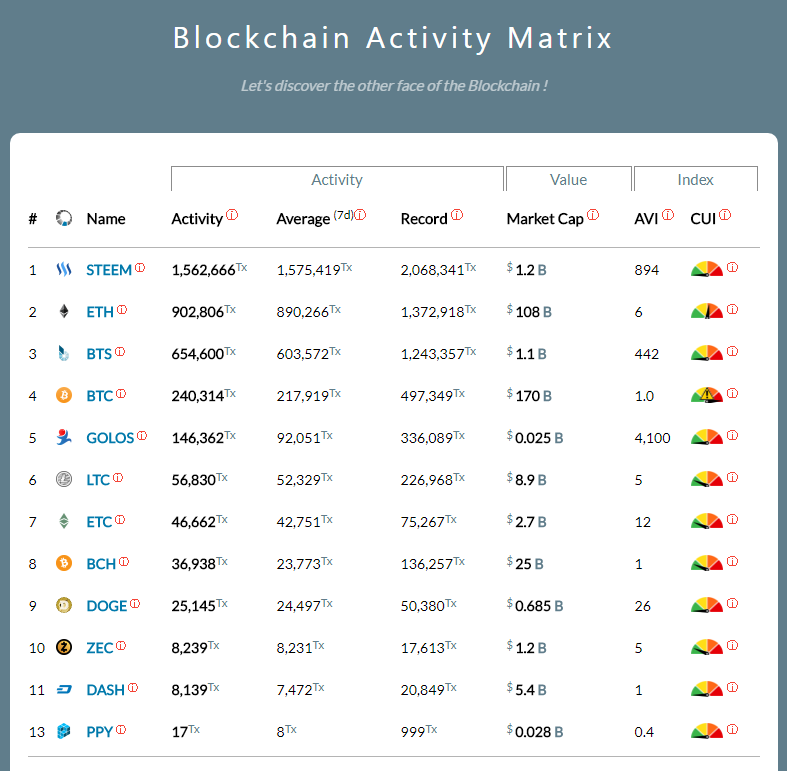Click the ETH diamond logo icon
Viewport: 787px width, 771px height.
tap(64, 312)
